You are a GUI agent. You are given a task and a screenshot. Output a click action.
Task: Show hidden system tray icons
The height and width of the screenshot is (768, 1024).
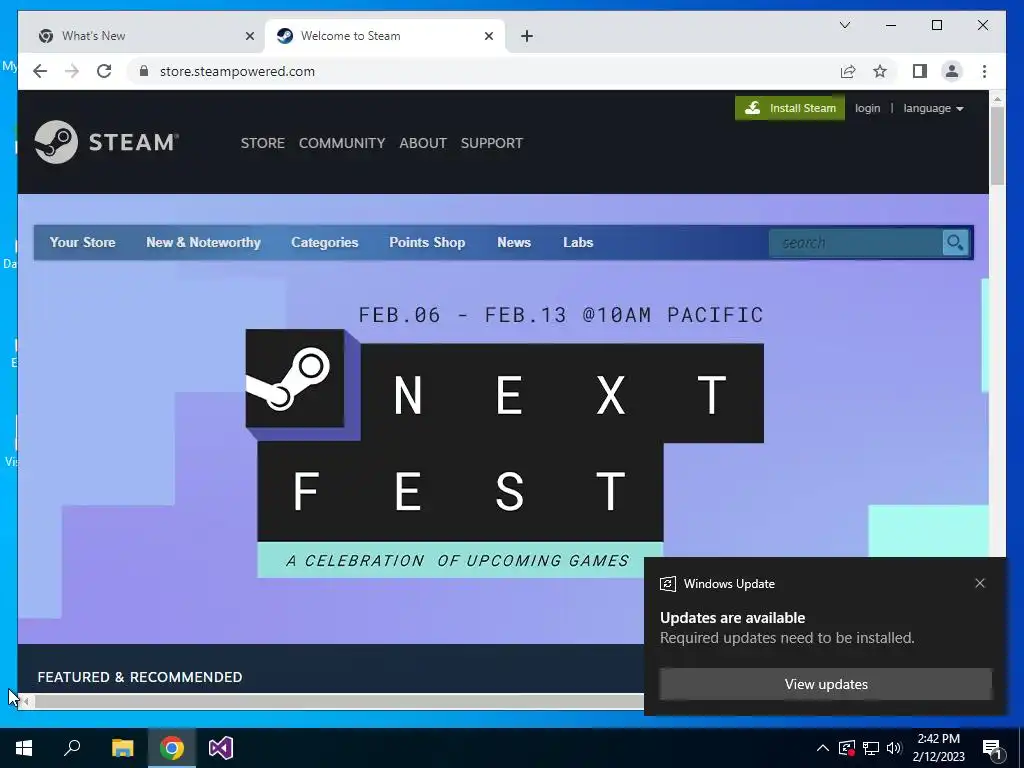(x=823, y=748)
